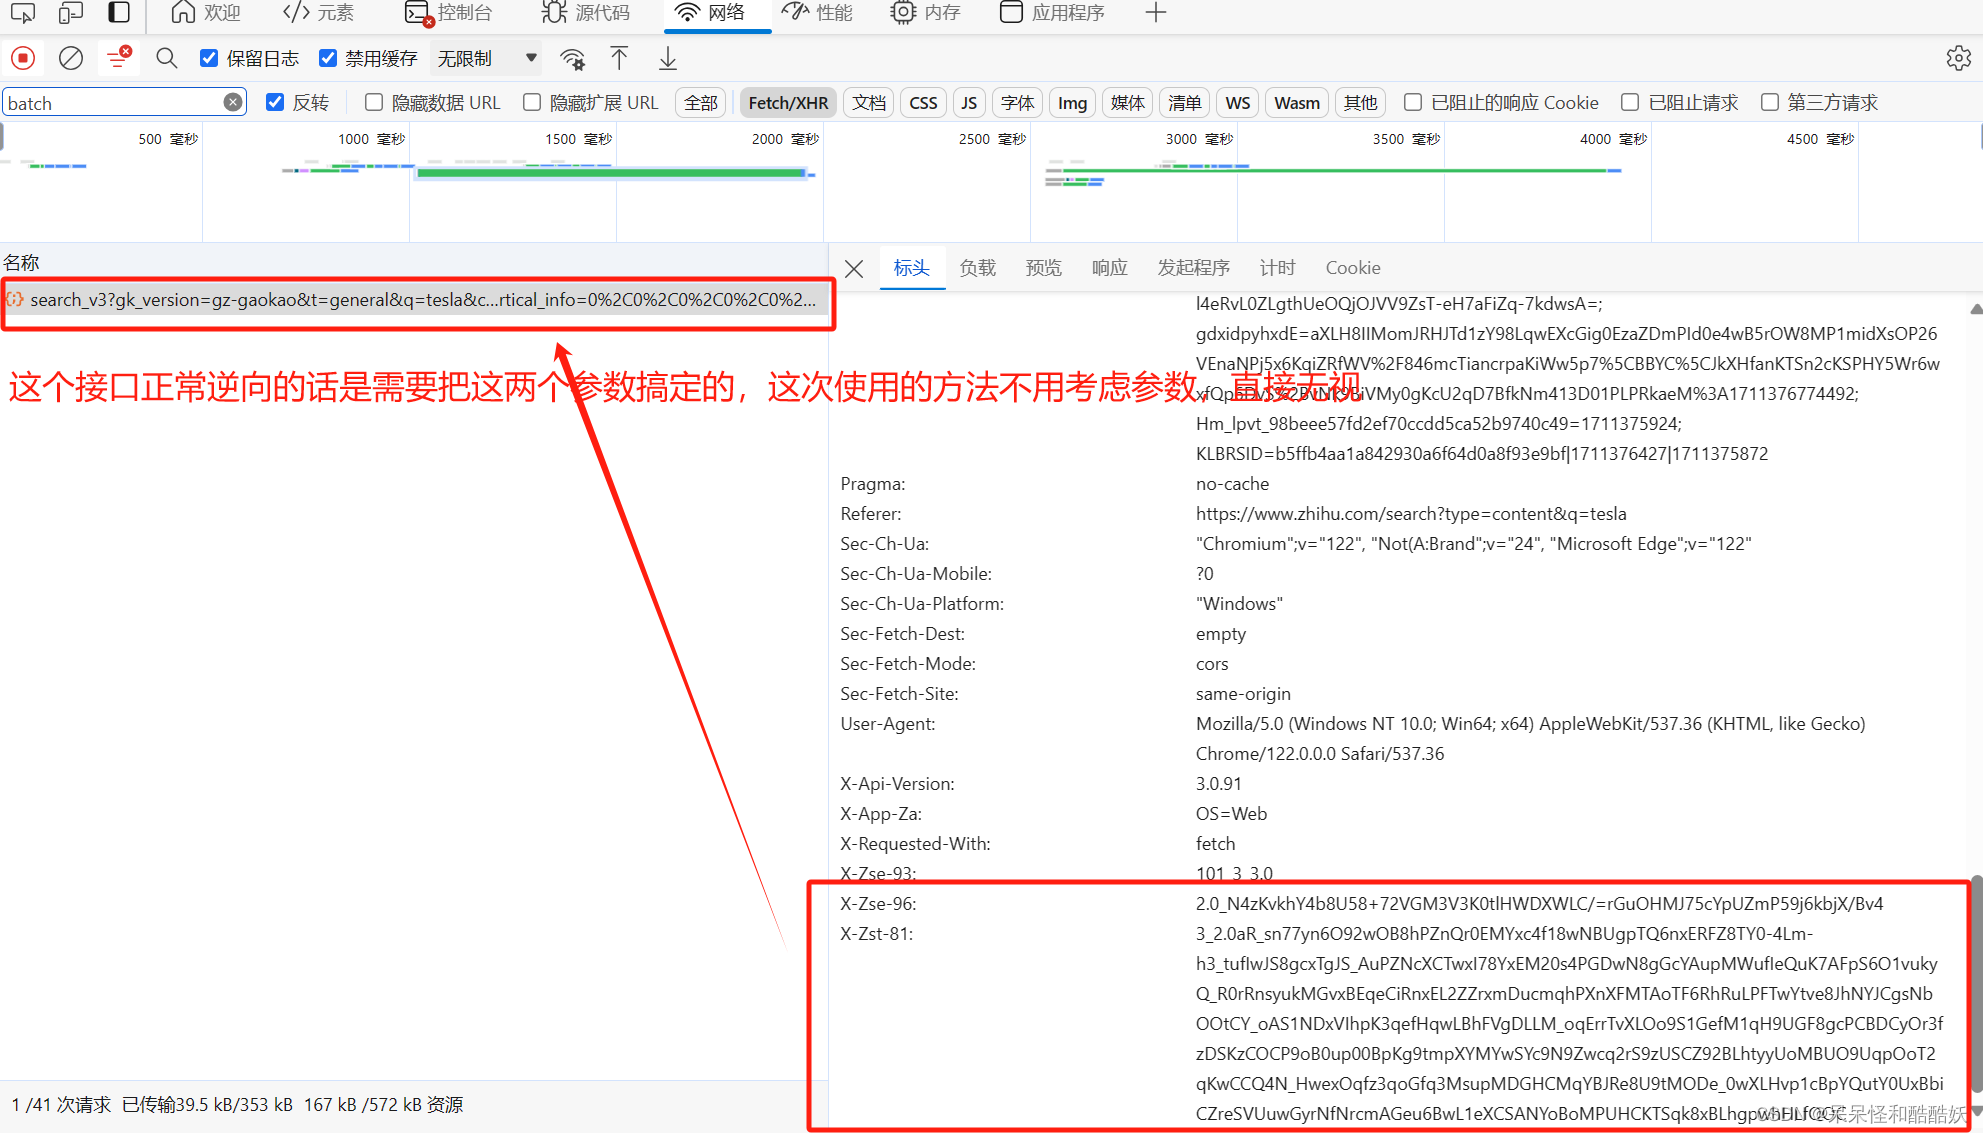Screen dimensions: 1983x1133
Task: Toggle the dock side panel icon
Action: (x=119, y=12)
